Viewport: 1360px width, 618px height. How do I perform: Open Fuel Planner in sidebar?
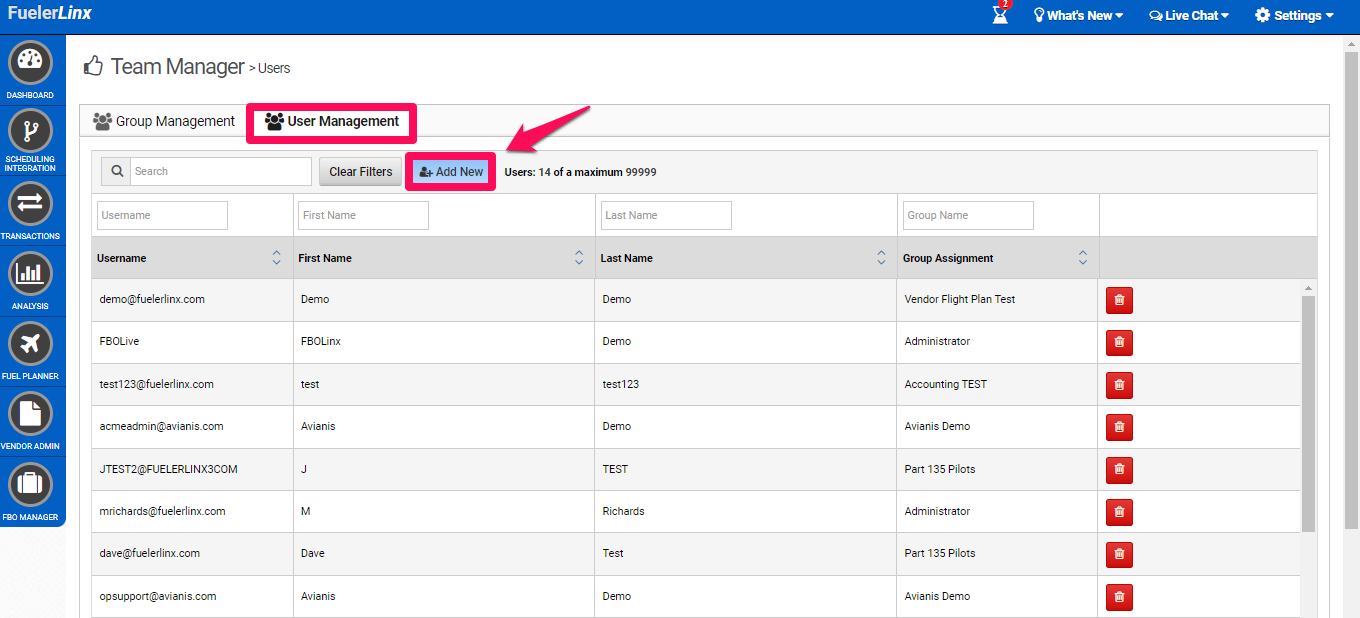coord(30,344)
